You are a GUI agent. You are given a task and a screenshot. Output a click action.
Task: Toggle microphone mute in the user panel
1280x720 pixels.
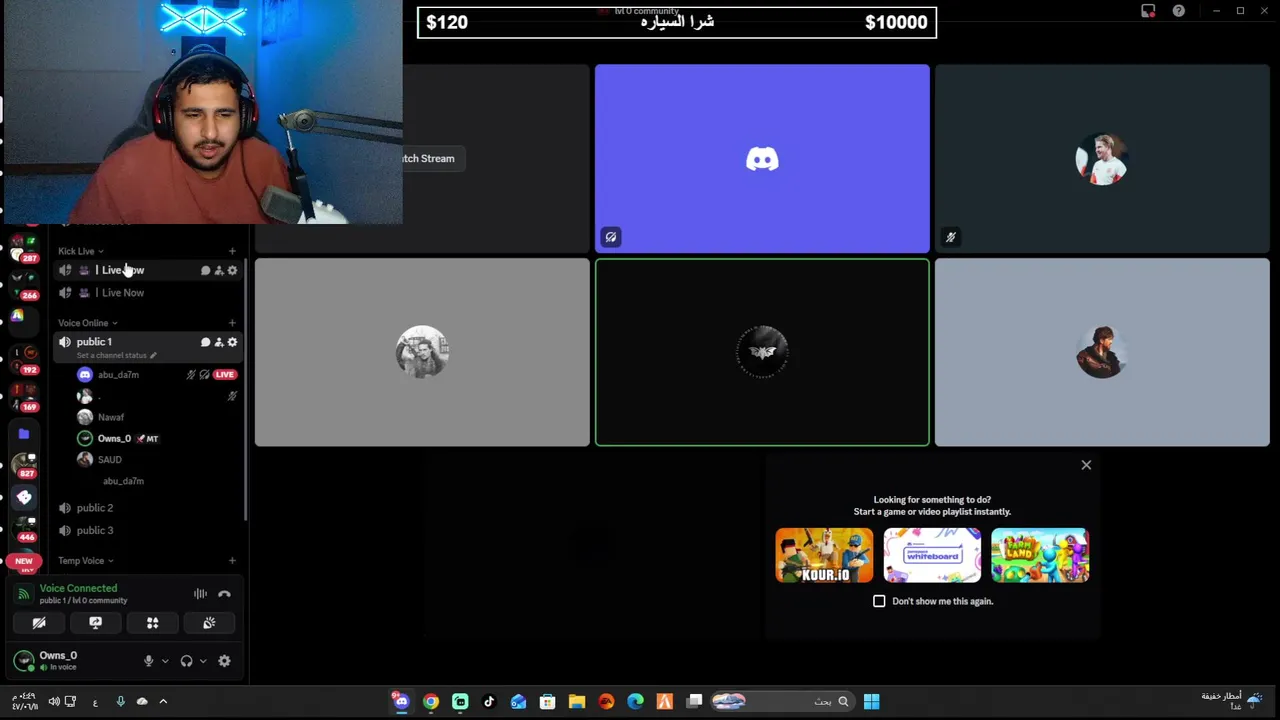(148, 661)
